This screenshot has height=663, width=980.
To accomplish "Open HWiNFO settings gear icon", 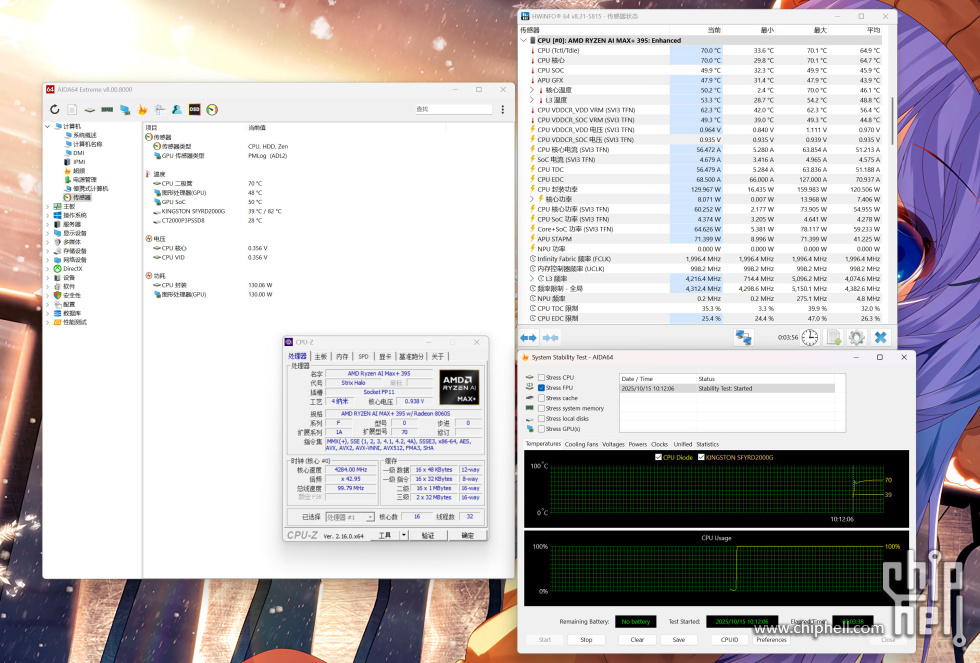I will coord(856,338).
